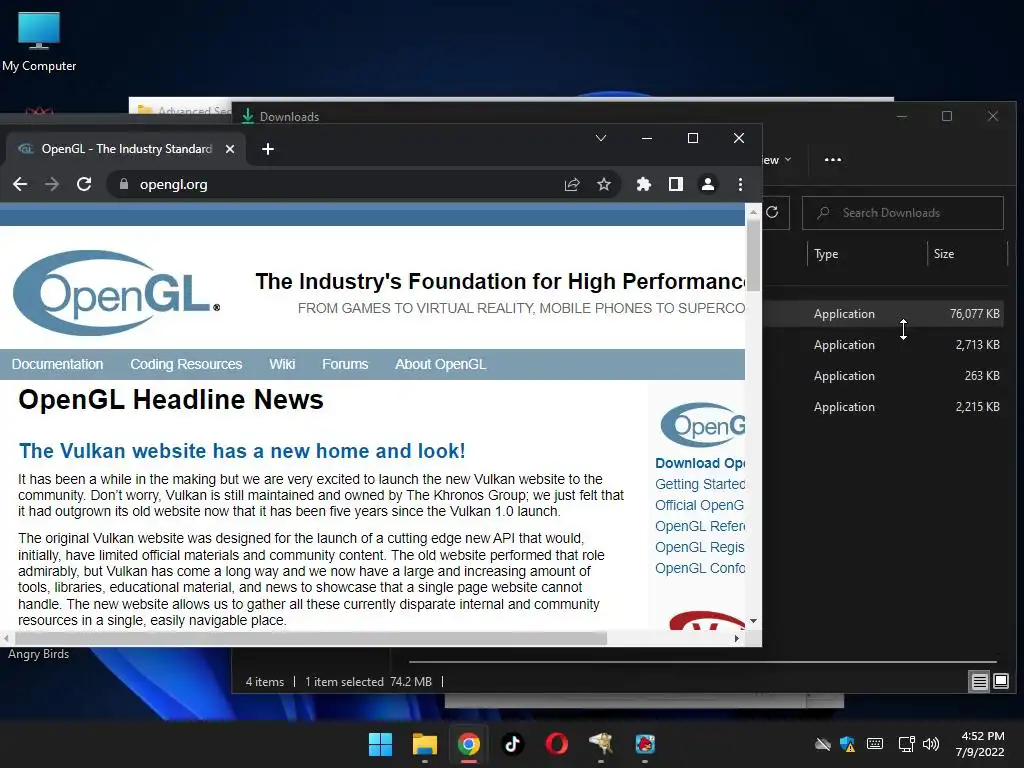
Task: Refresh the Downloads folder in File Explorer
Action: click(772, 212)
